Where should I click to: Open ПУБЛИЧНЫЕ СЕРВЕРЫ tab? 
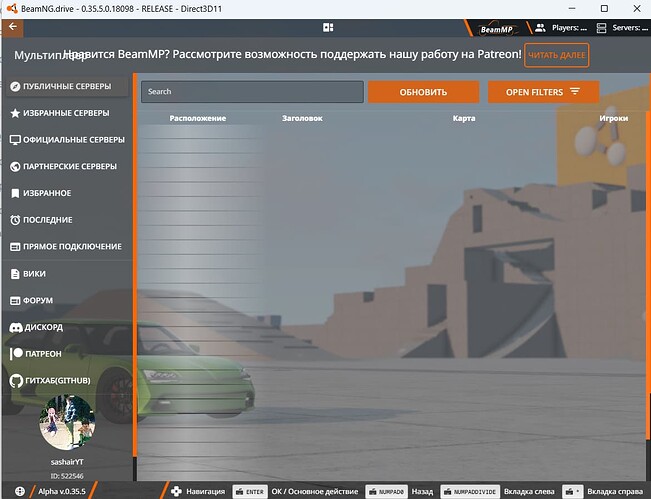pos(67,86)
